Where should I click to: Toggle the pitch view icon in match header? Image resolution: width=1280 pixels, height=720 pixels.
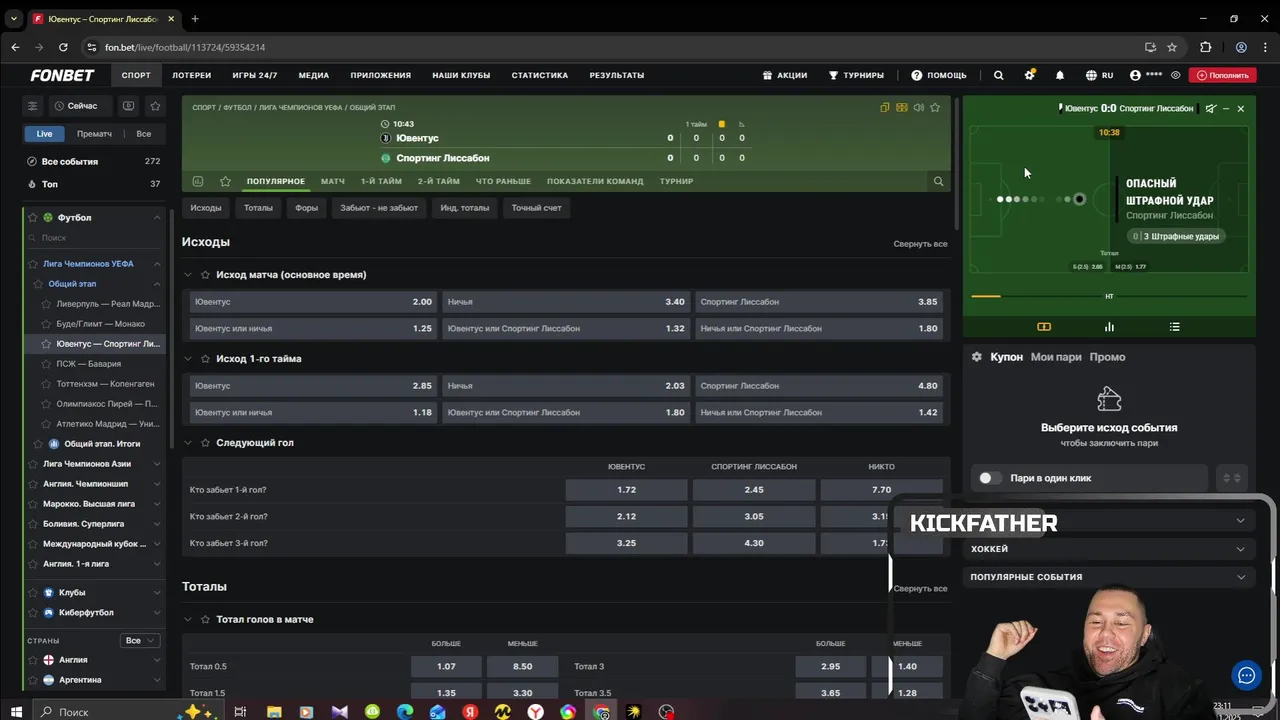coord(902,107)
